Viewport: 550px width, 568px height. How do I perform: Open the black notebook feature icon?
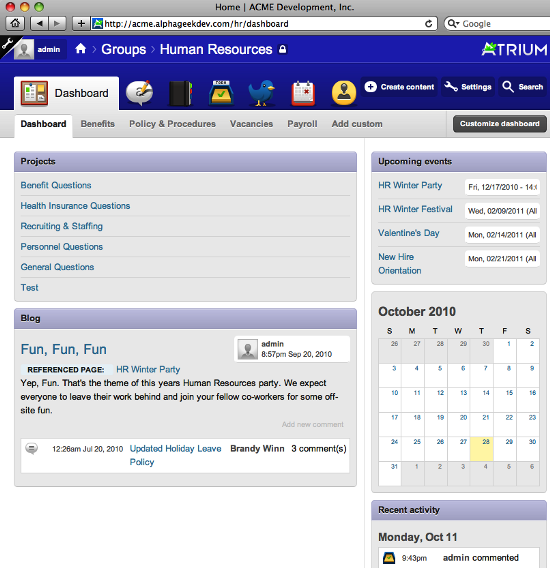coord(180,93)
